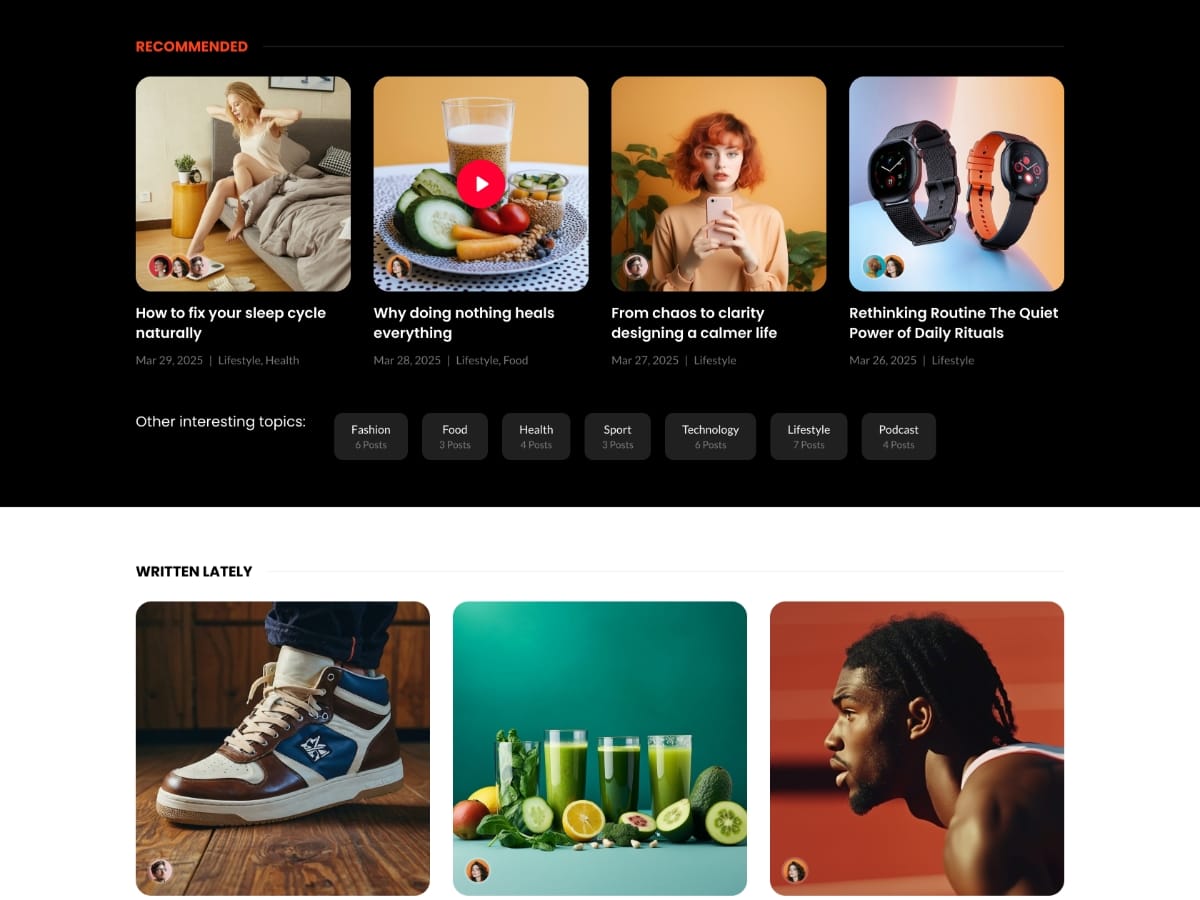Viewport: 1200px width, 900px height.
Task: Open Rethinking Routine daily rituals article
Action: (954, 323)
